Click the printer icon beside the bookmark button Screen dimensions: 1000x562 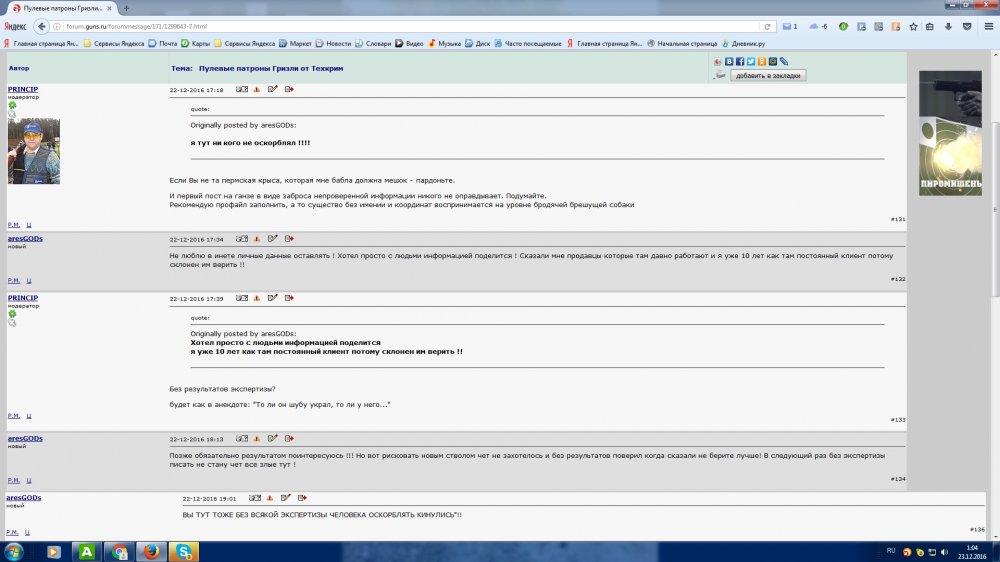point(719,75)
